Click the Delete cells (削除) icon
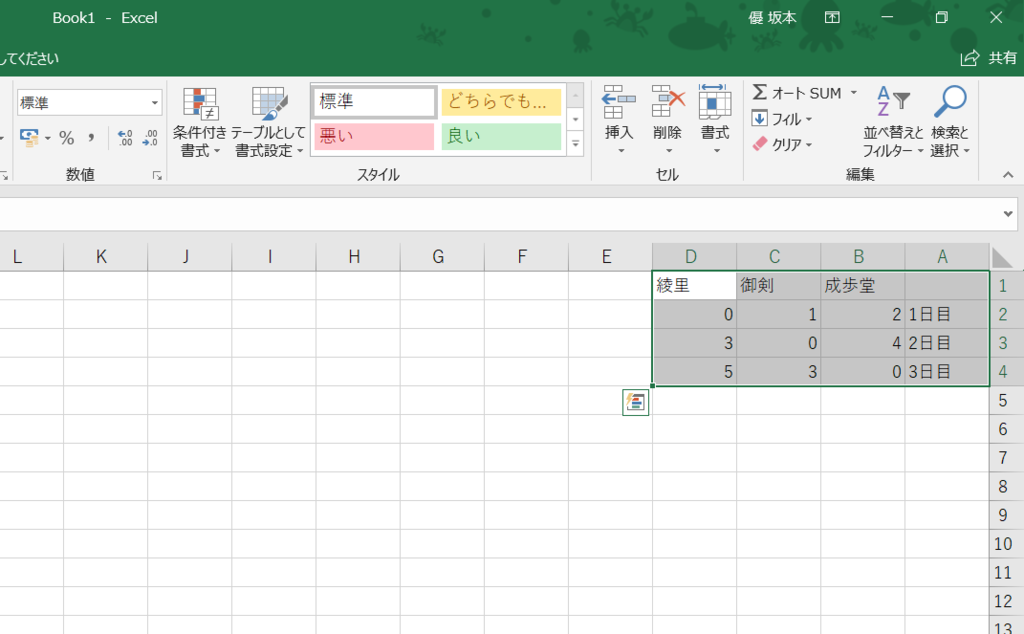The height and width of the screenshot is (634, 1024). (667, 103)
